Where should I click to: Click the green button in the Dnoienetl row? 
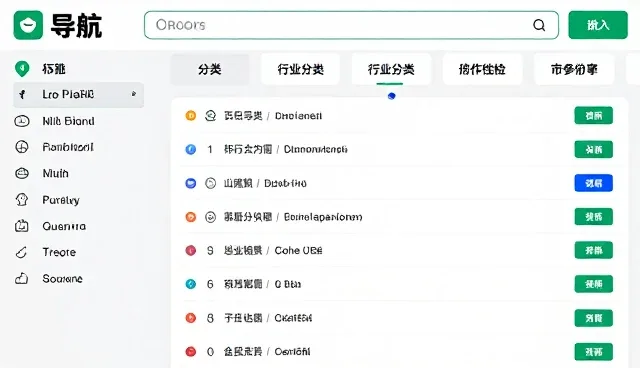pos(593,116)
